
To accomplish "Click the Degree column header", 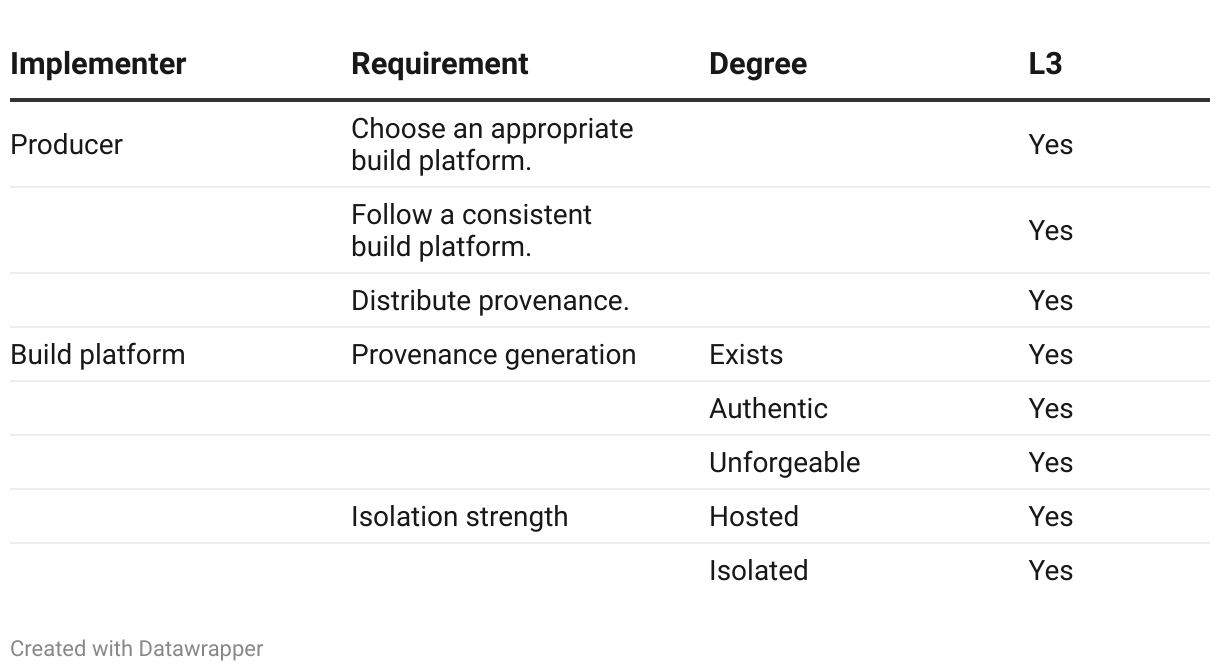I will click(x=758, y=64).
